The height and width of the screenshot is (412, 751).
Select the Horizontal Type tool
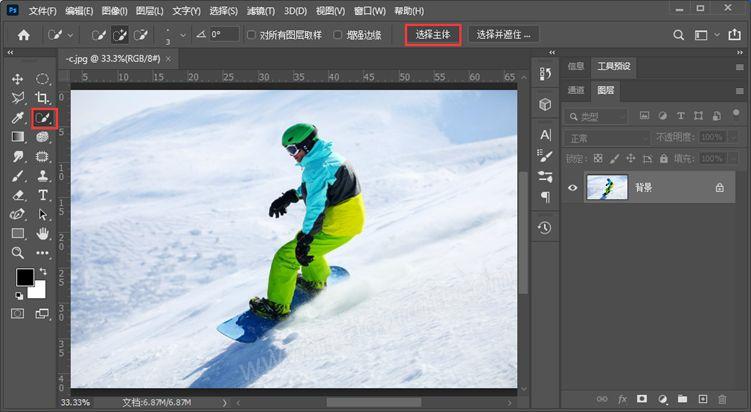[x=43, y=195]
